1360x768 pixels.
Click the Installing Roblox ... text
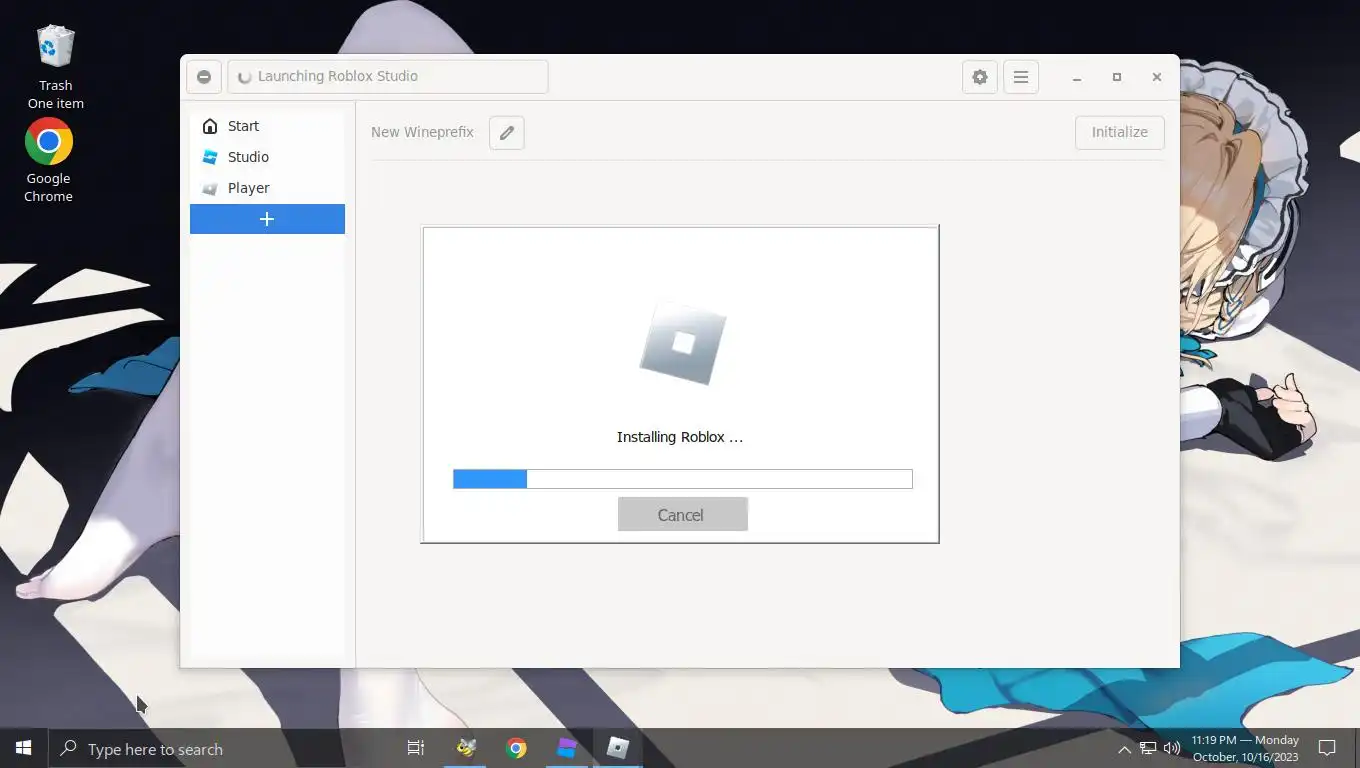pyautogui.click(x=680, y=437)
